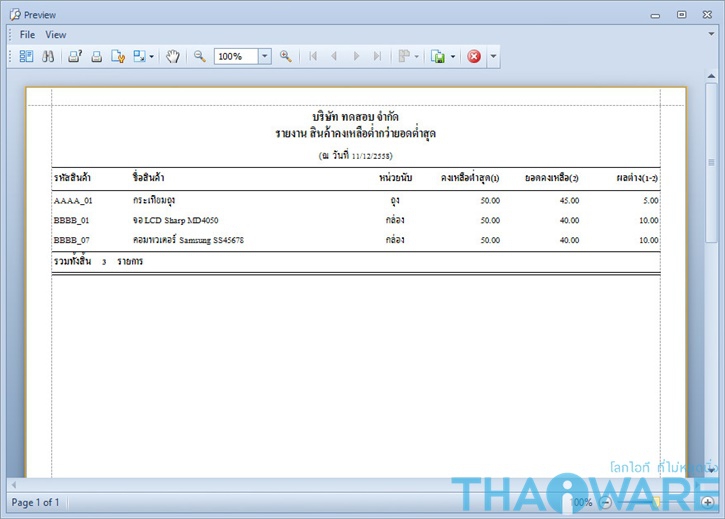Open the page setup icon
The height and width of the screenshot is (519, 725).
[x=118, y=56]
